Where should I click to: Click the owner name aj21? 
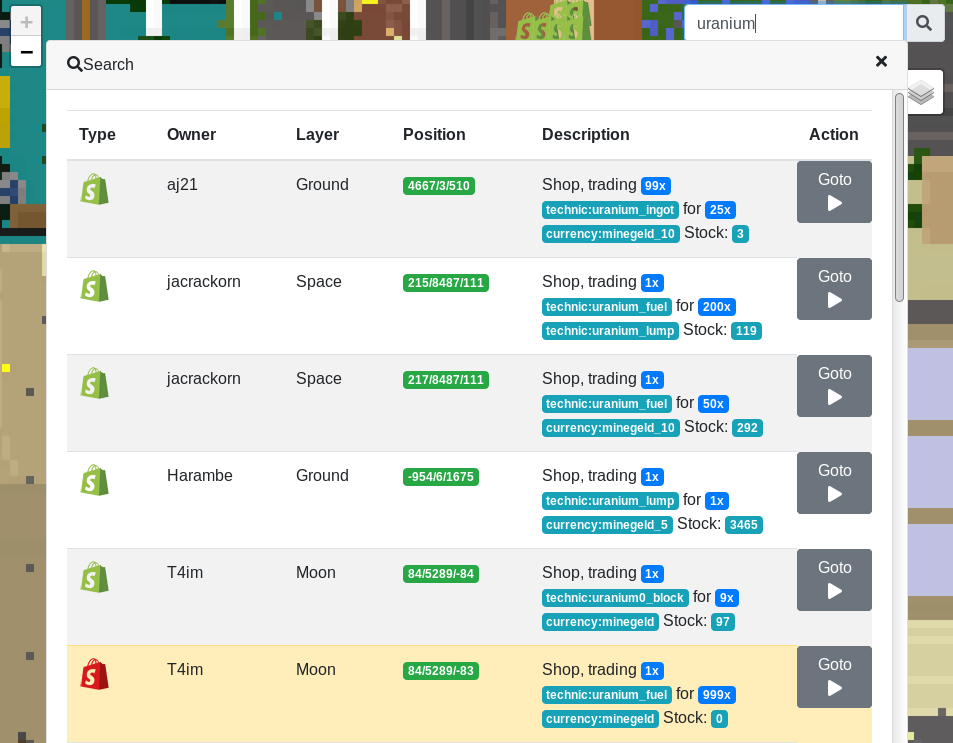(x=182, y=184)
